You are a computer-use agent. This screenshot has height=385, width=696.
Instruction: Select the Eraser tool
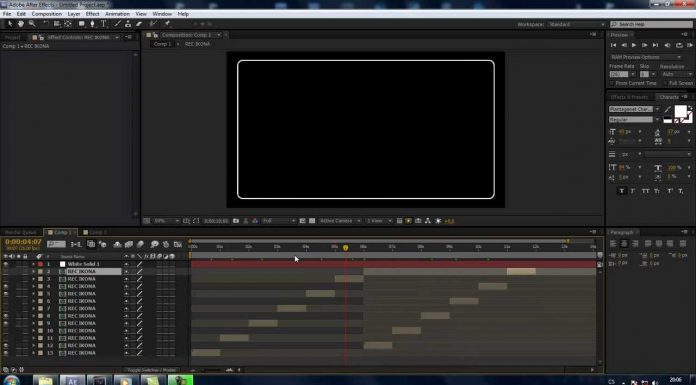(x=139, y=24)
